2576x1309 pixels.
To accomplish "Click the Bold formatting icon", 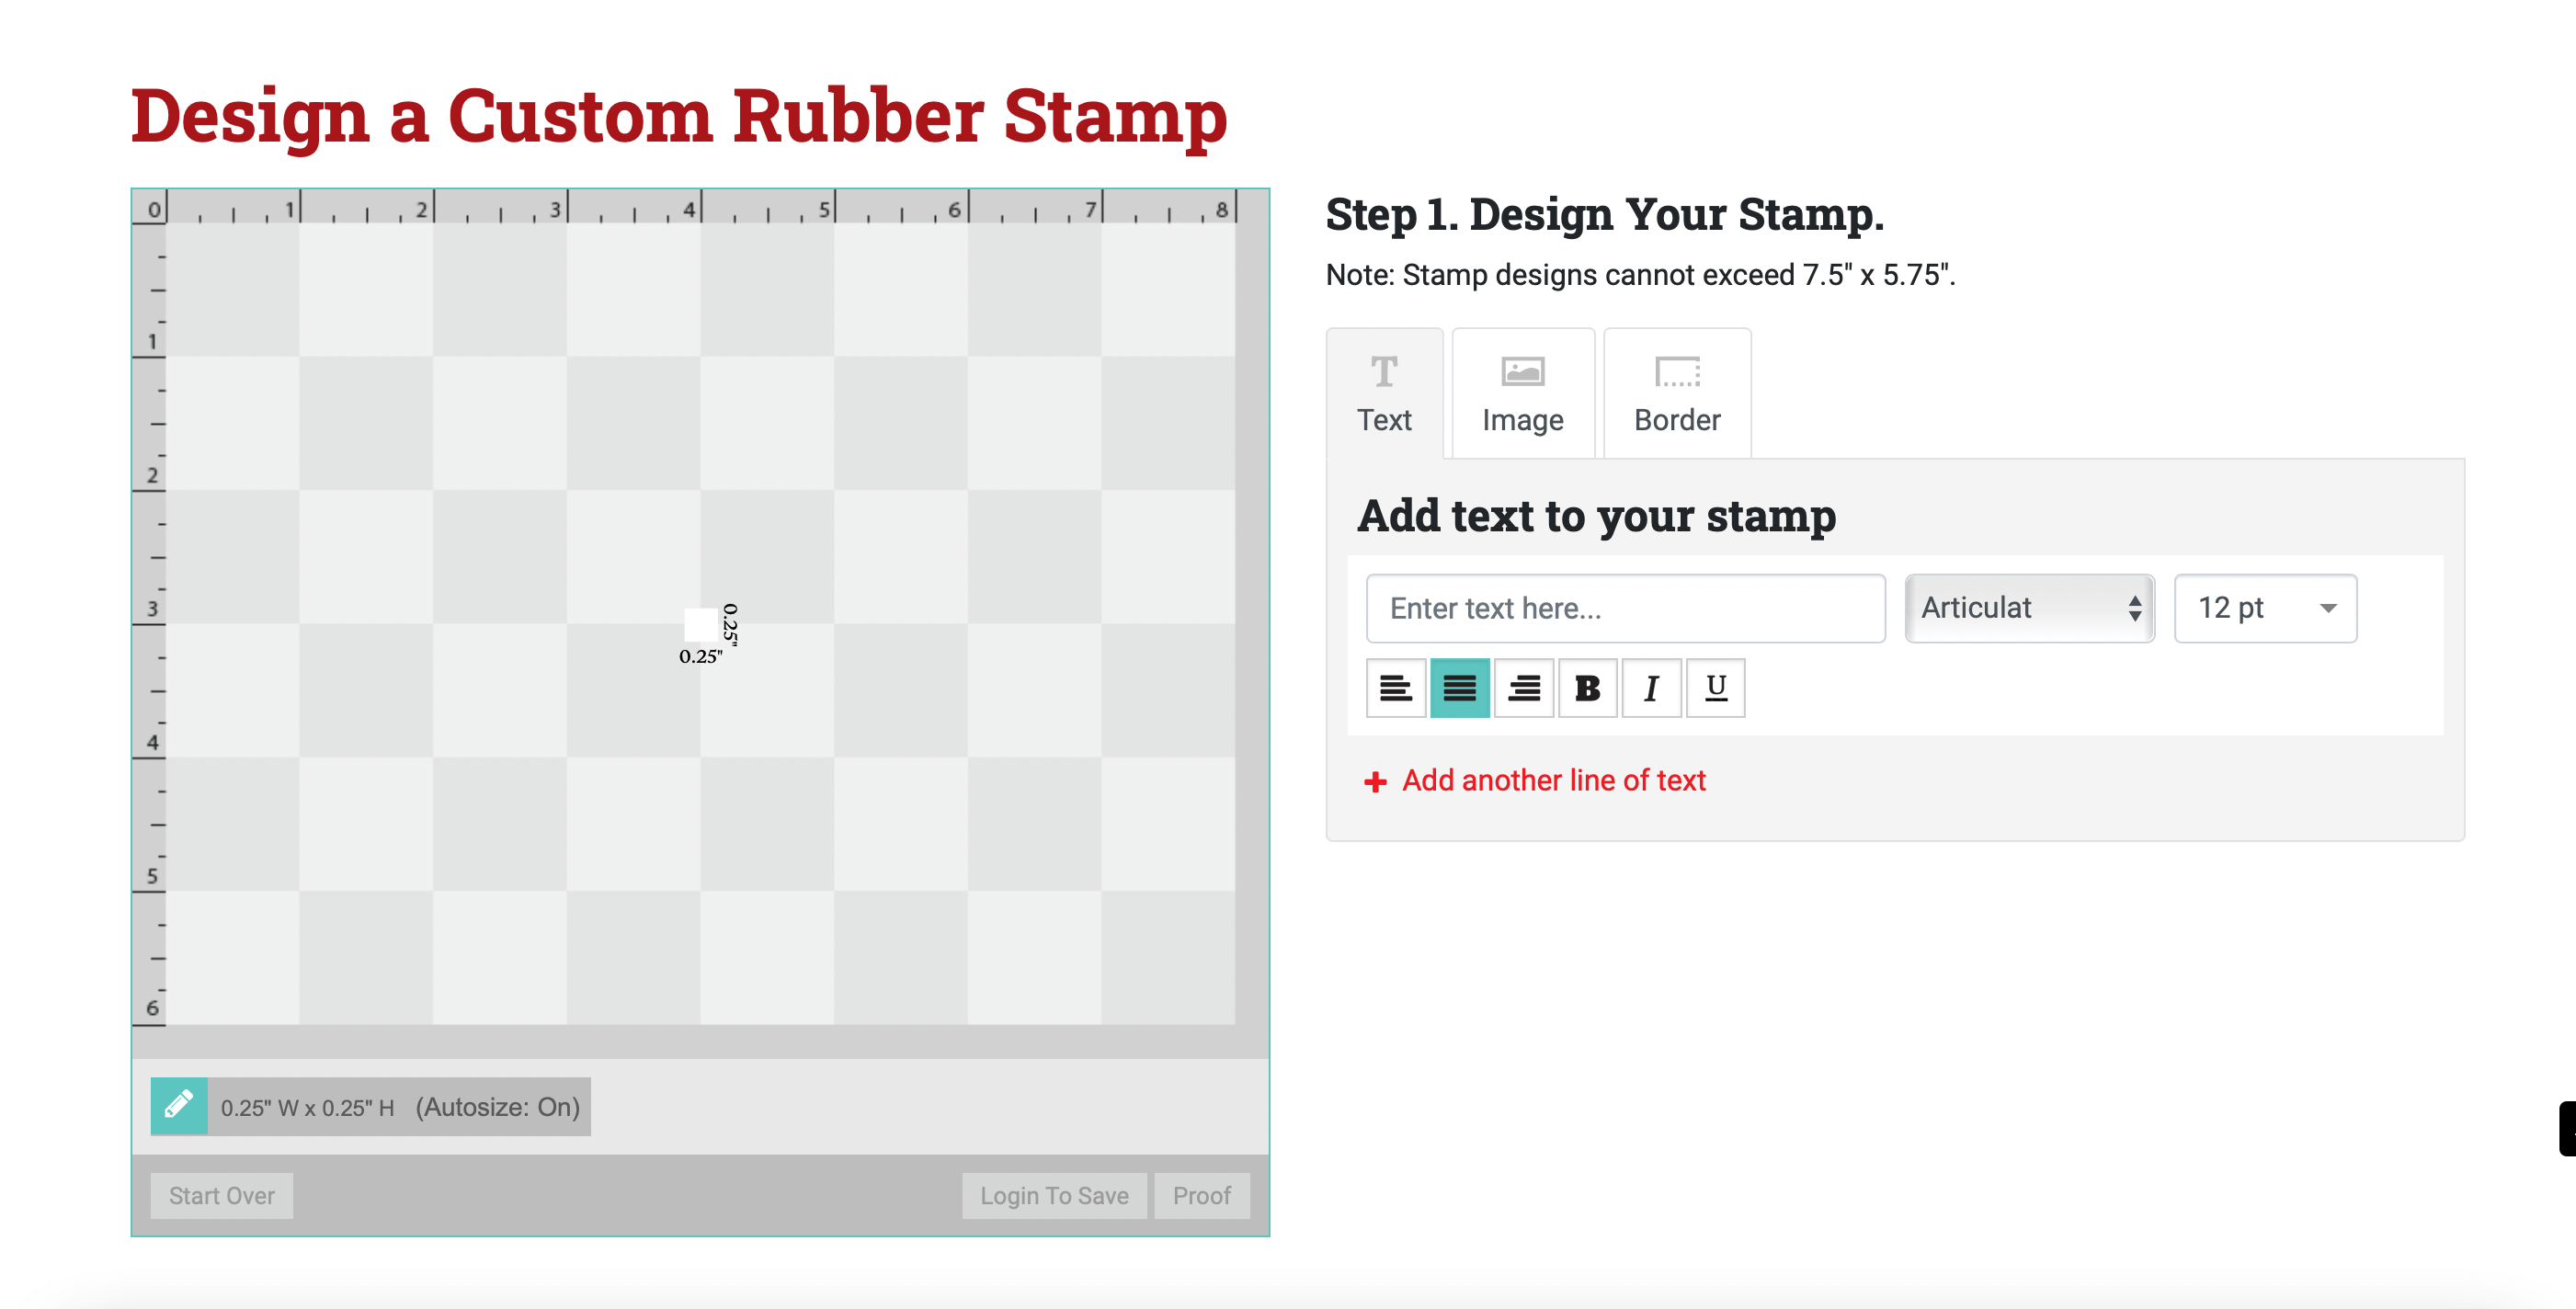I will click(1584, 687).
